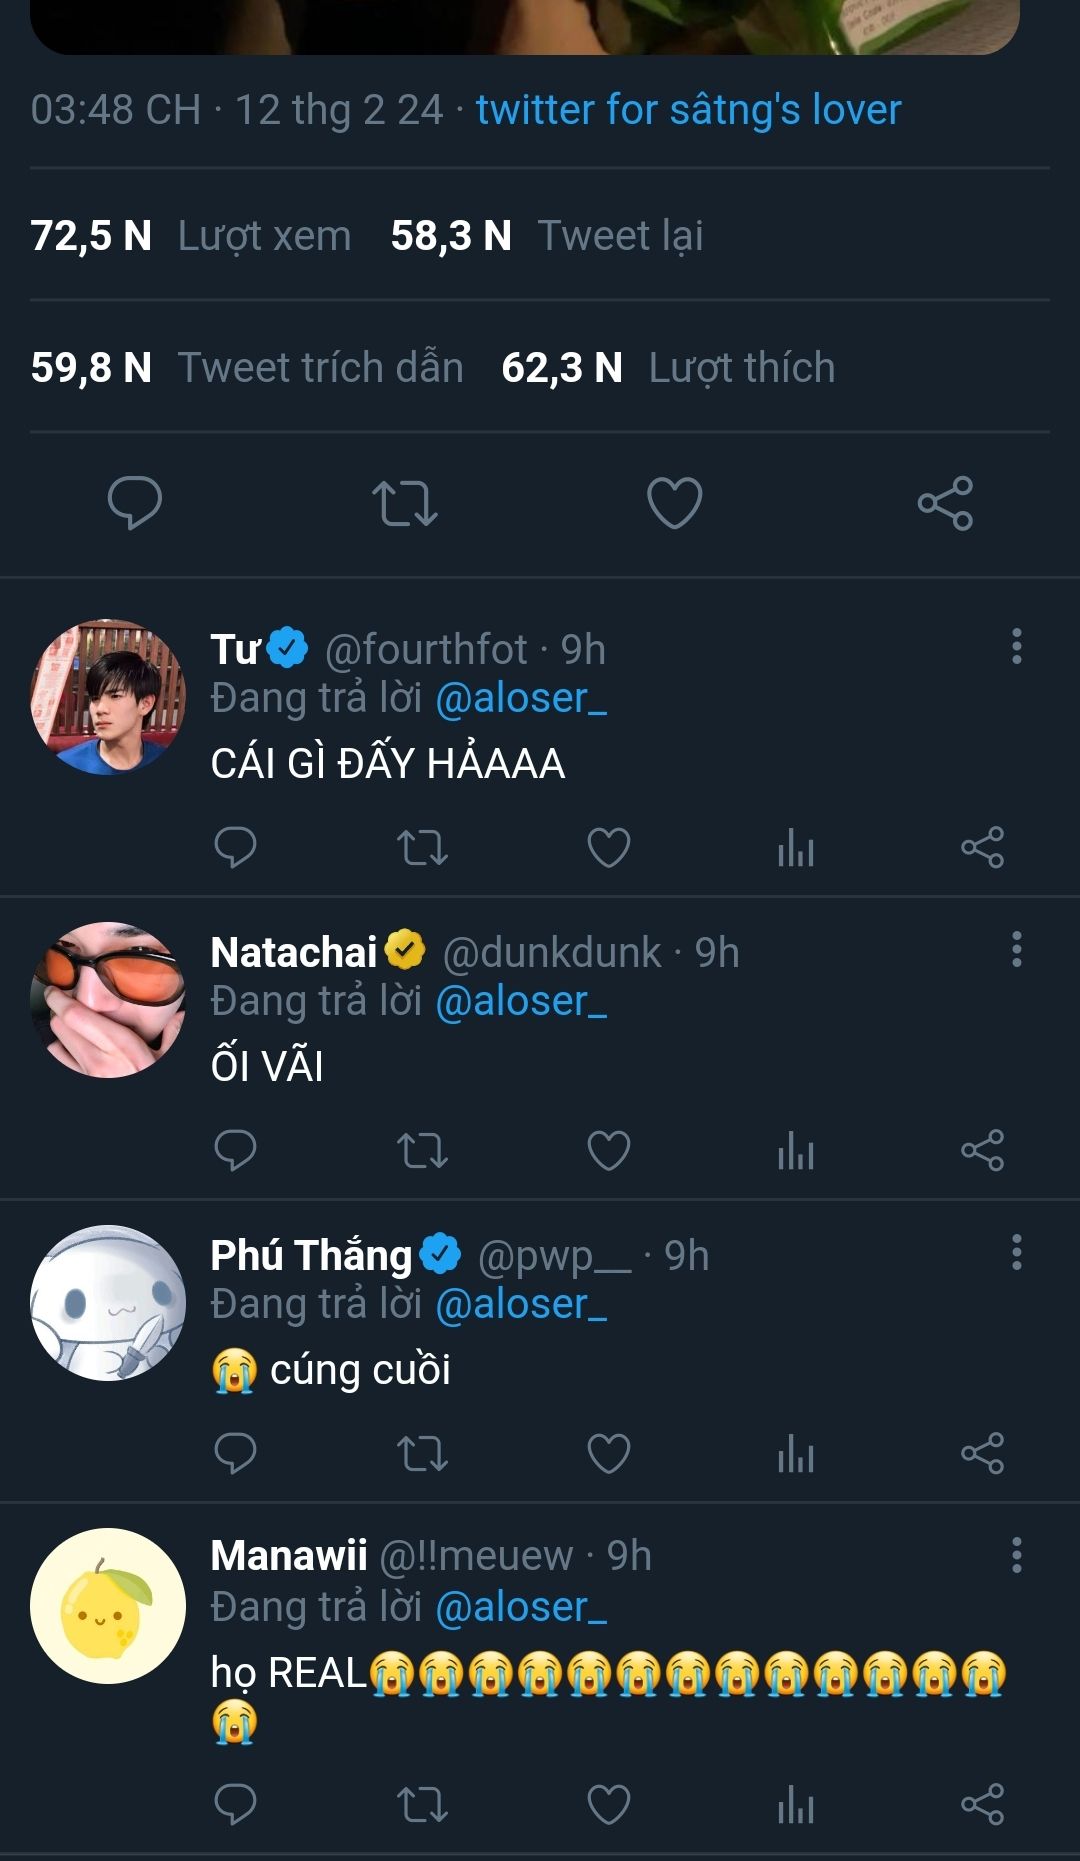Open @aloser_ mention in Tư's reply
The height and width of the screenshot is (1861, 1080).
tap(521, 698)
